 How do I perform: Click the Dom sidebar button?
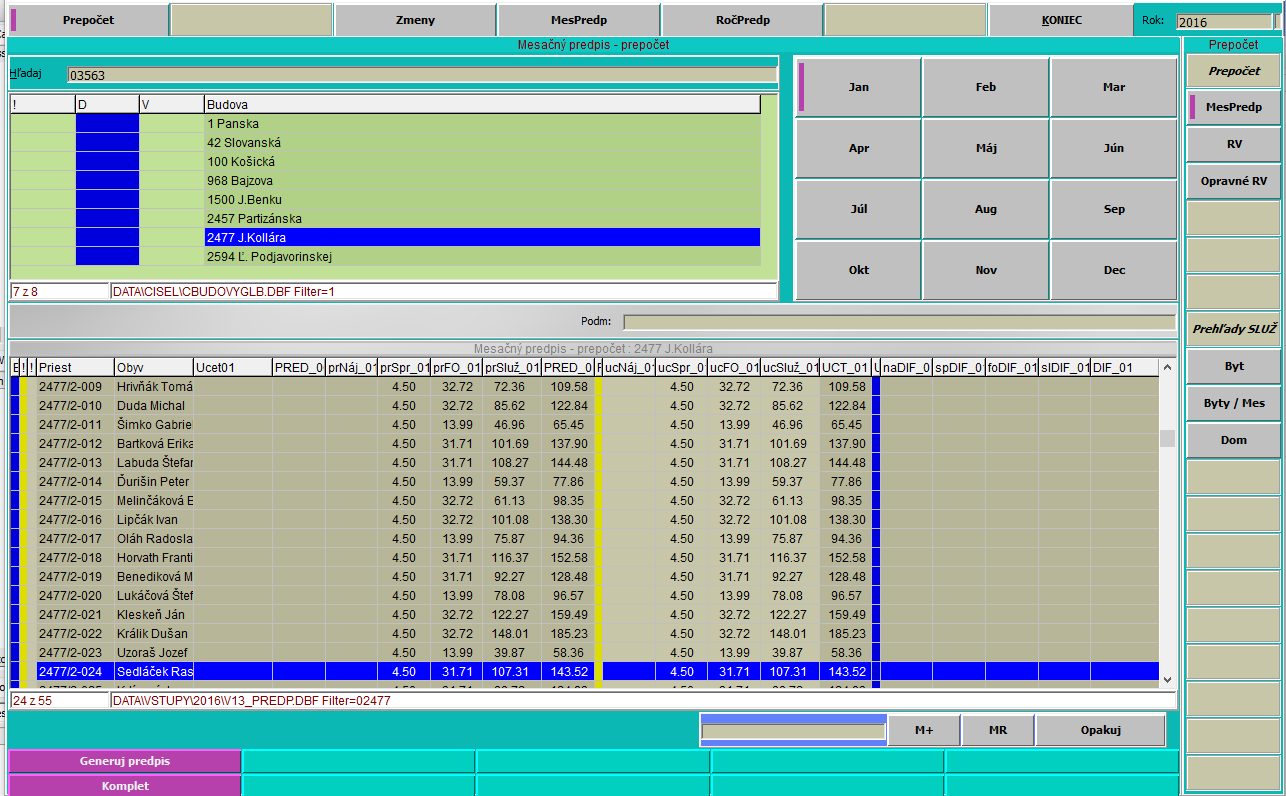(1233, 440)
